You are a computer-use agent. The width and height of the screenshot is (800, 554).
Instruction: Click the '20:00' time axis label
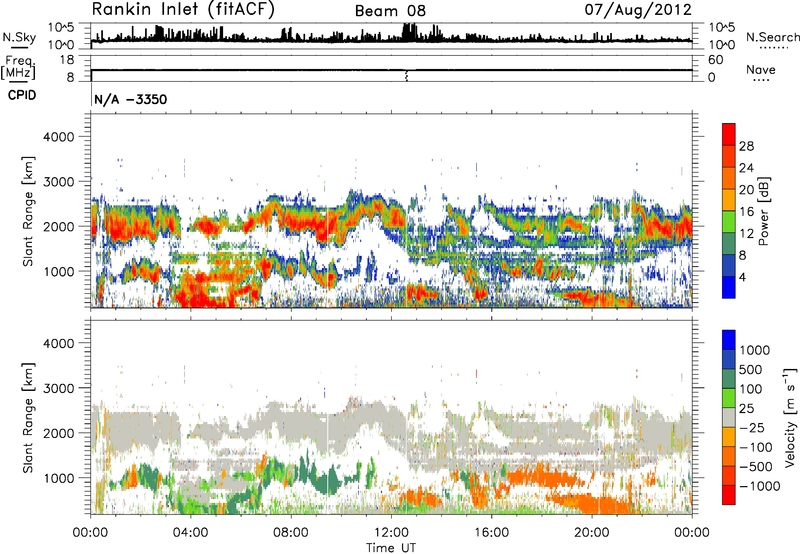(x=591, y=533)
